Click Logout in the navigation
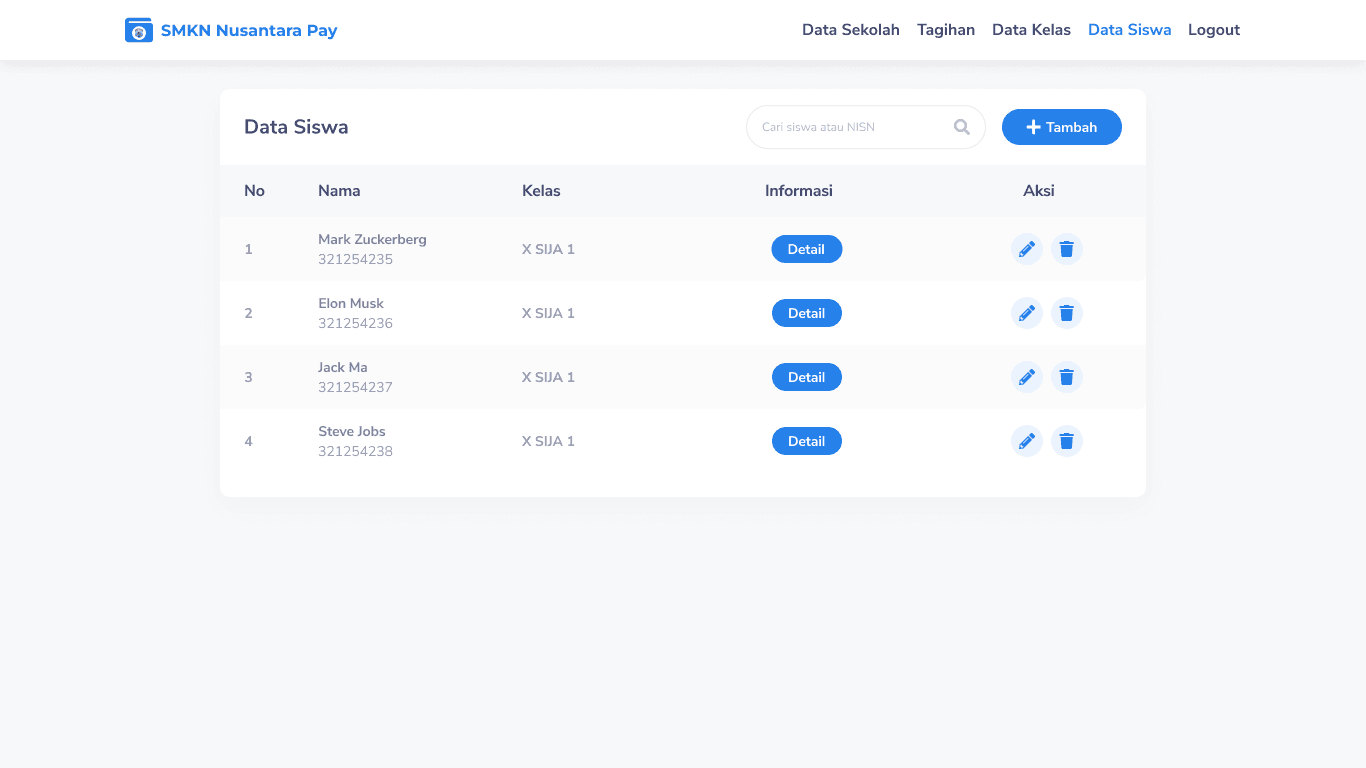Viewport: 1366px width, 768px height. click(x=1214, y=30)
